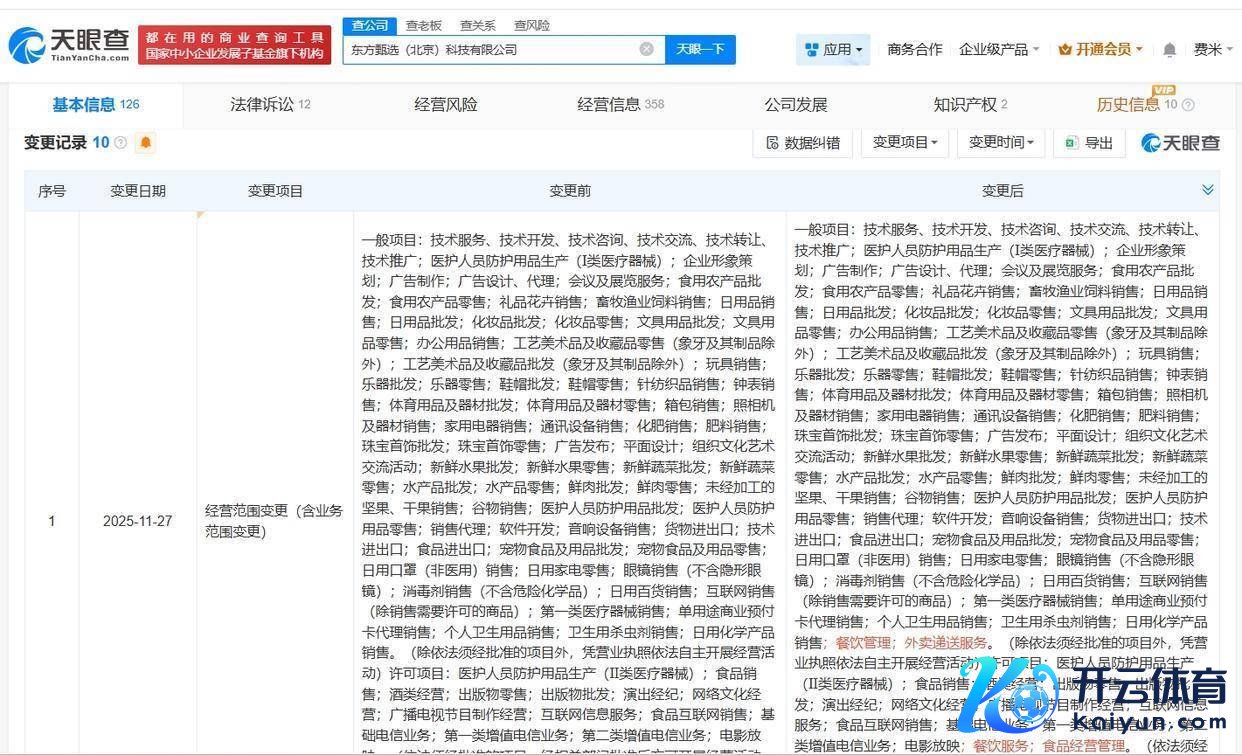Select the 查老板 search mode tab
1242x755 pixels.
(423, 25)
